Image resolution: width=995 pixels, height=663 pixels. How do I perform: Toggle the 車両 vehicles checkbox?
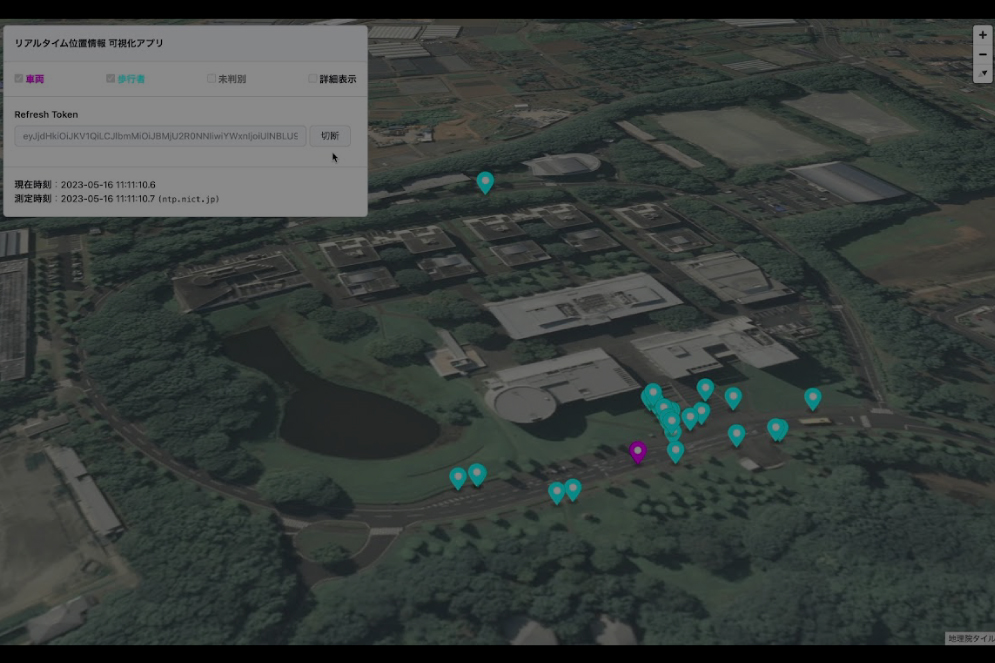[x=19, y=79]
